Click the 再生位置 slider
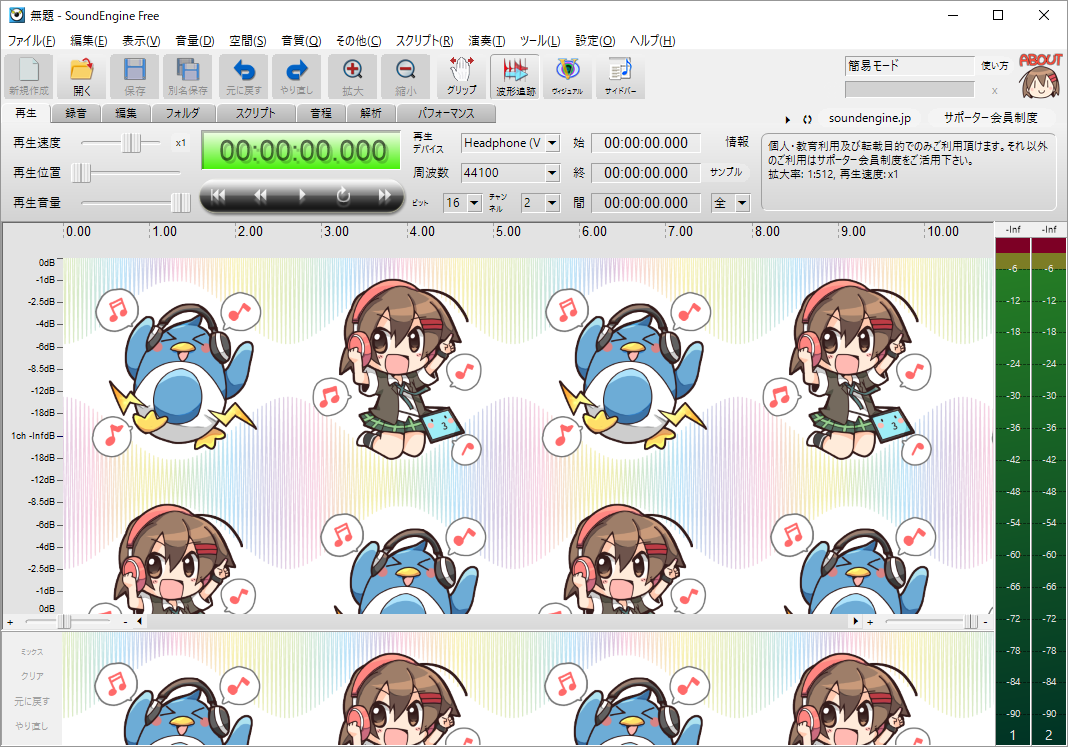The image size is (1068, 747). (x=126, y=173)
